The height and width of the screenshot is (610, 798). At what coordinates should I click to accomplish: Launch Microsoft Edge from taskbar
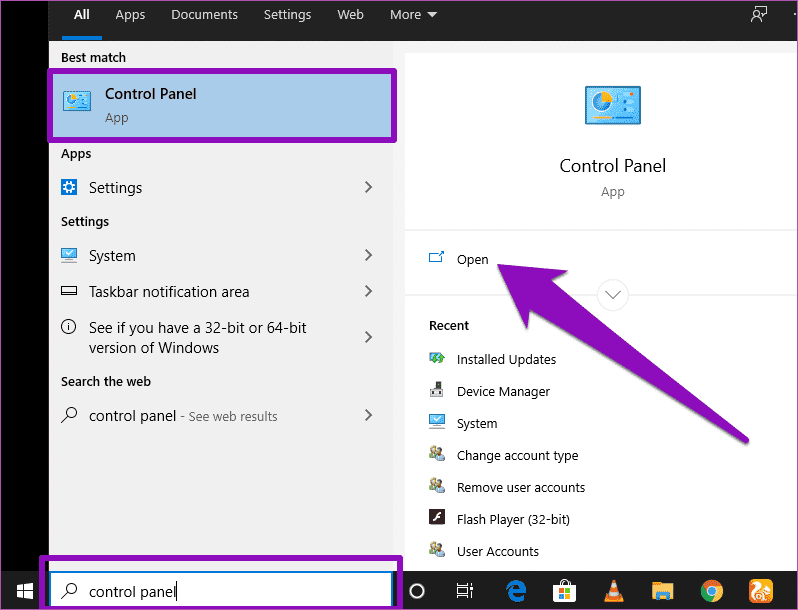[516, 591]
